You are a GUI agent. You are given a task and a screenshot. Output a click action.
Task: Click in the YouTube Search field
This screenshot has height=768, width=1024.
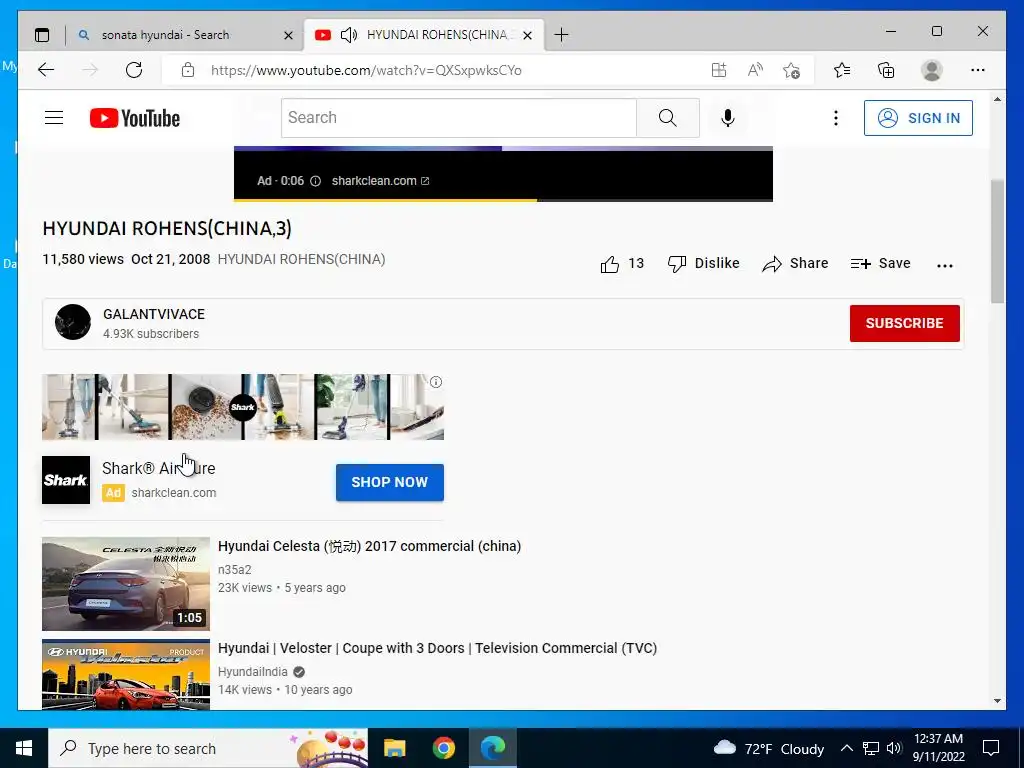pos(458,118)
